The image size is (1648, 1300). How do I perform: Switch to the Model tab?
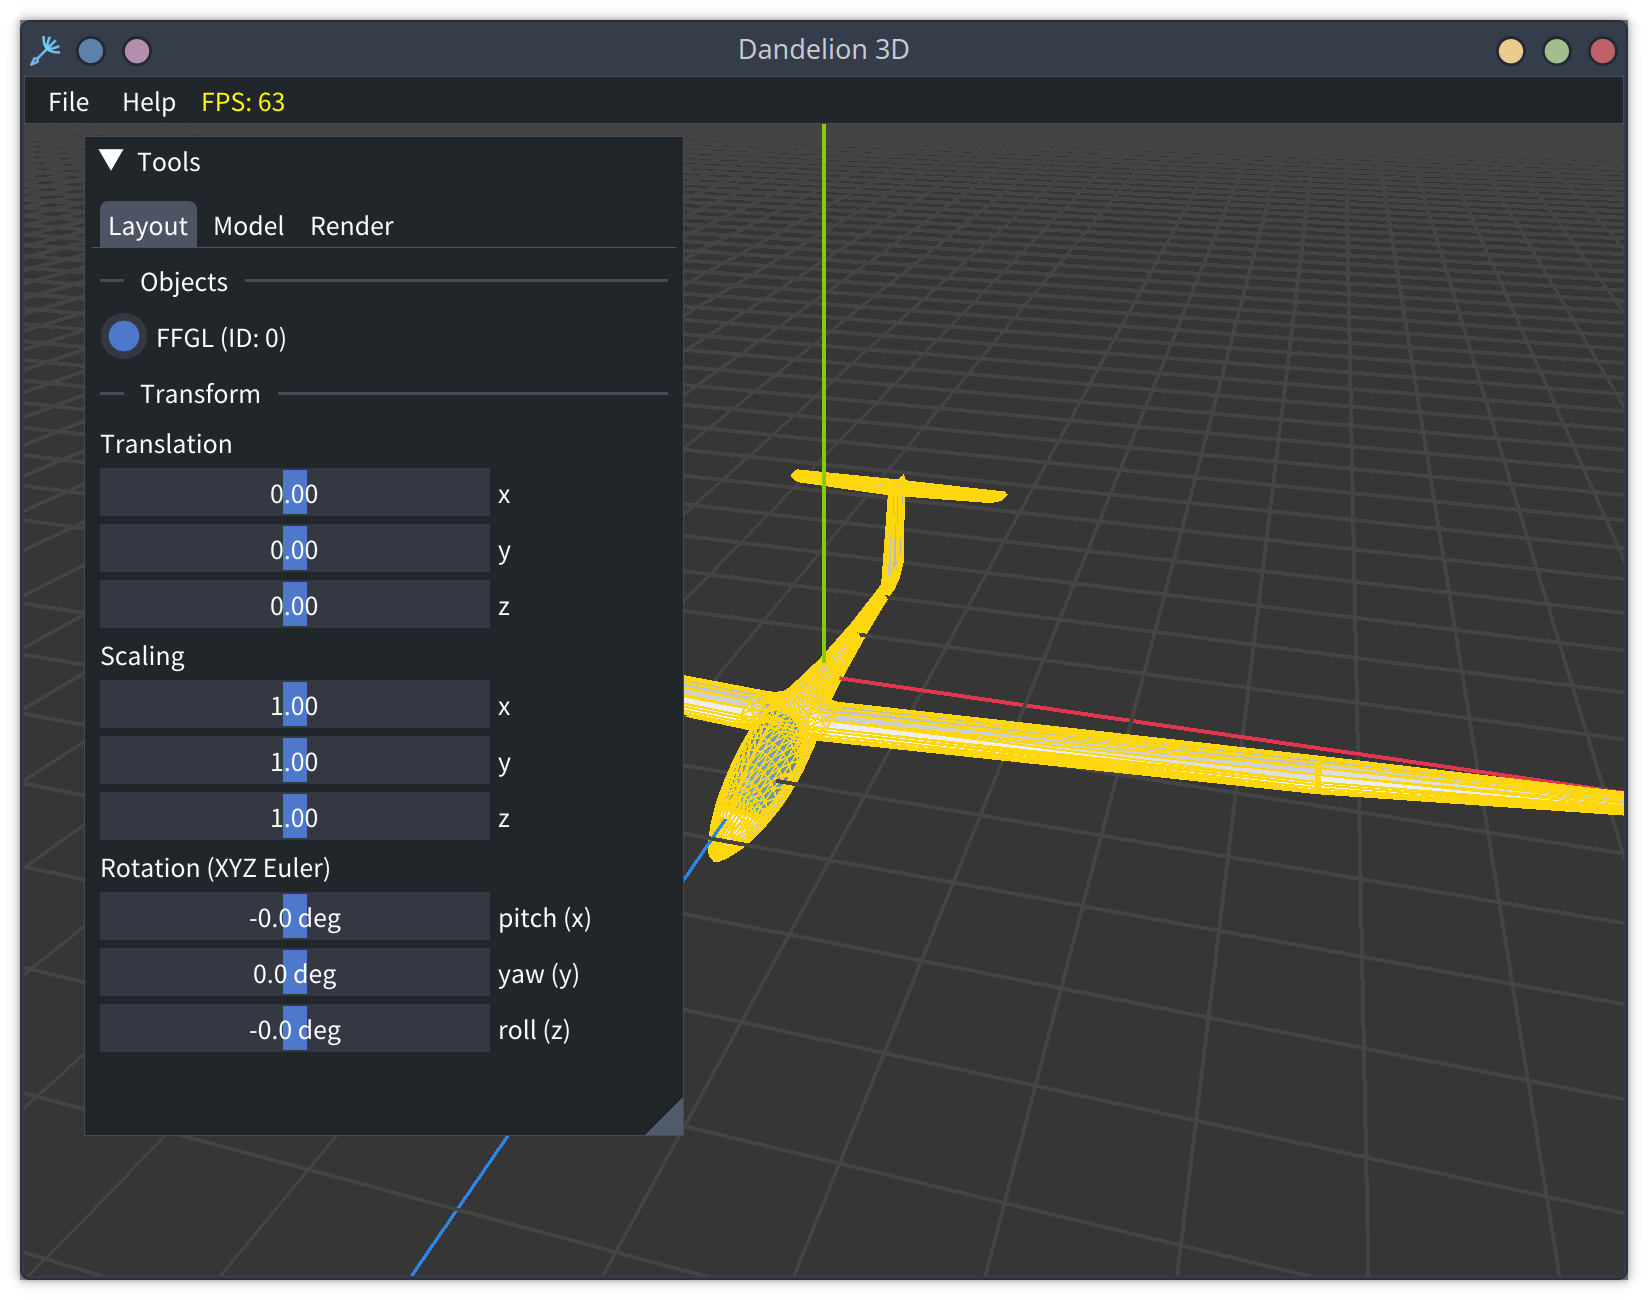[248, 226]
